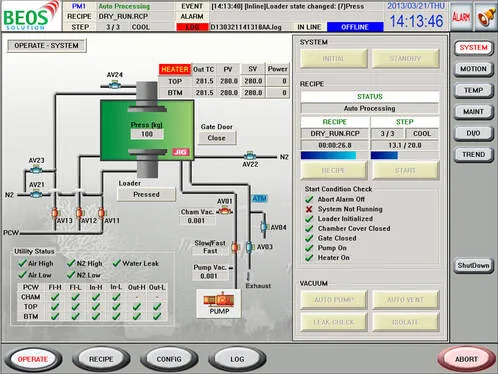Click the red JIG indicator
498x374 pixels.
181,152
